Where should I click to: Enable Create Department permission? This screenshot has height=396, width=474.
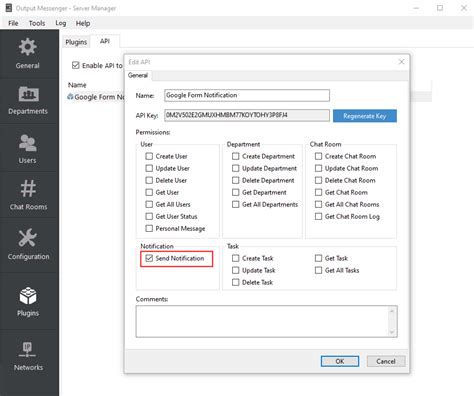pyautogui.click(x=236, y=156)
